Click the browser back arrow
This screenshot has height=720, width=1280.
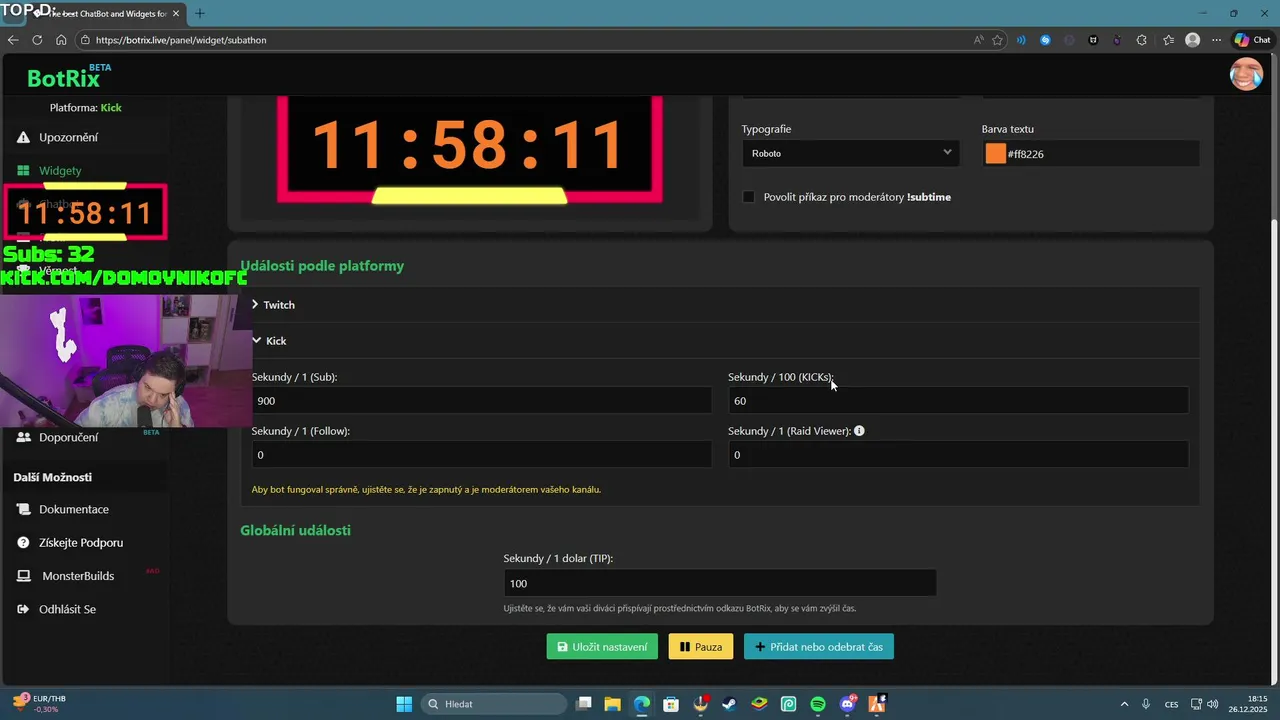pos(13,40)
